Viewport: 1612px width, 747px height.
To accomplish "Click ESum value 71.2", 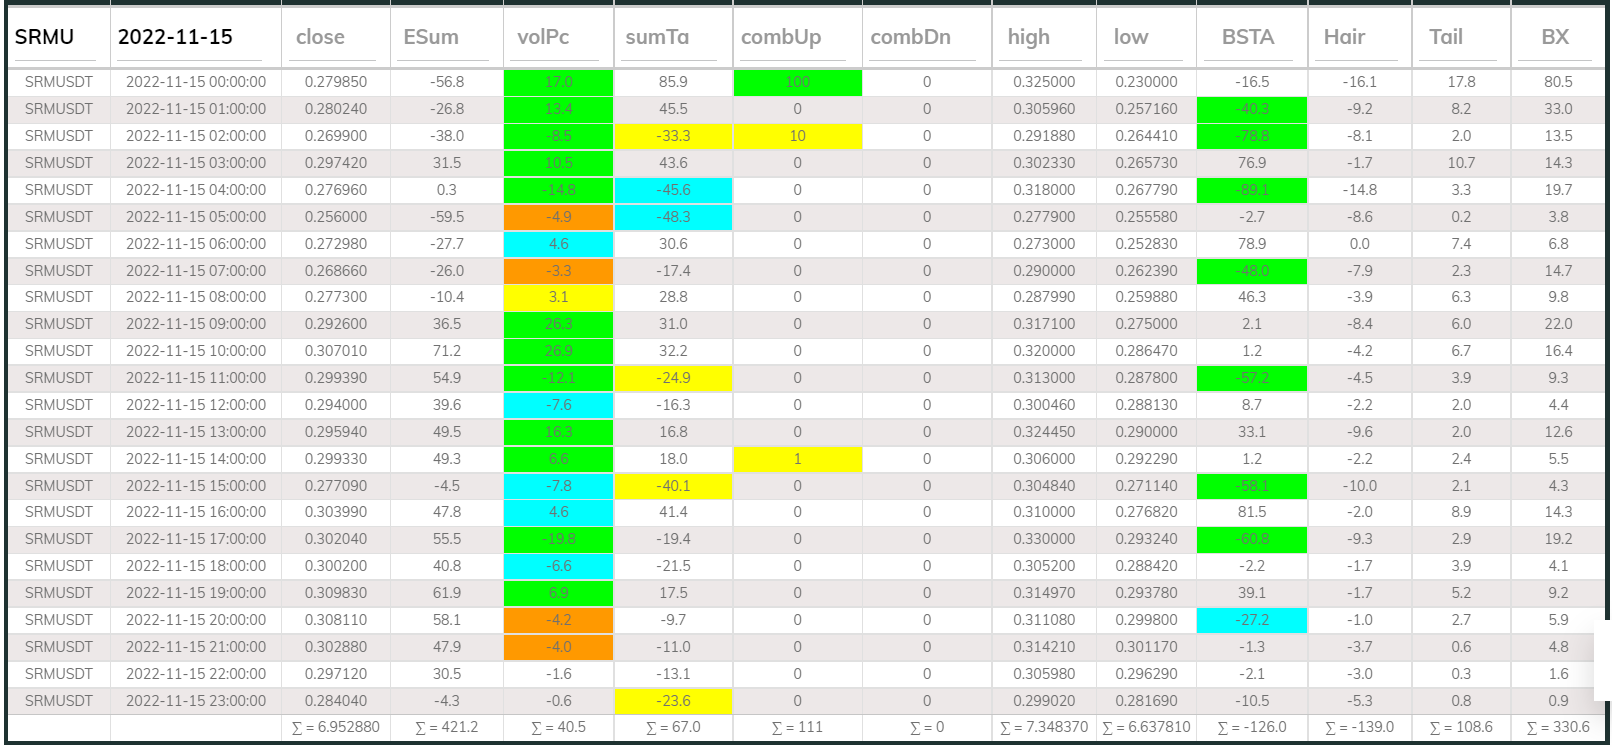I will [447, 351].
